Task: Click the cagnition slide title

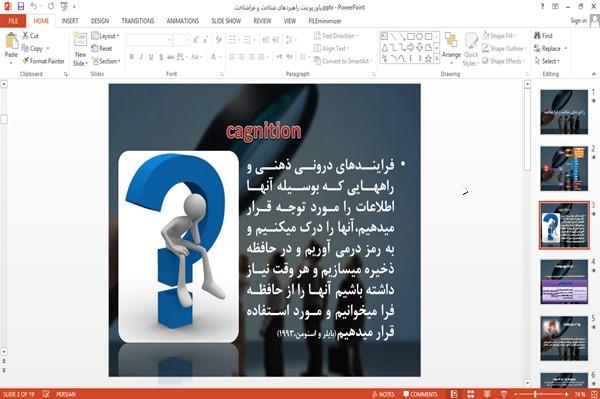Action: click(x=264, y=131)
